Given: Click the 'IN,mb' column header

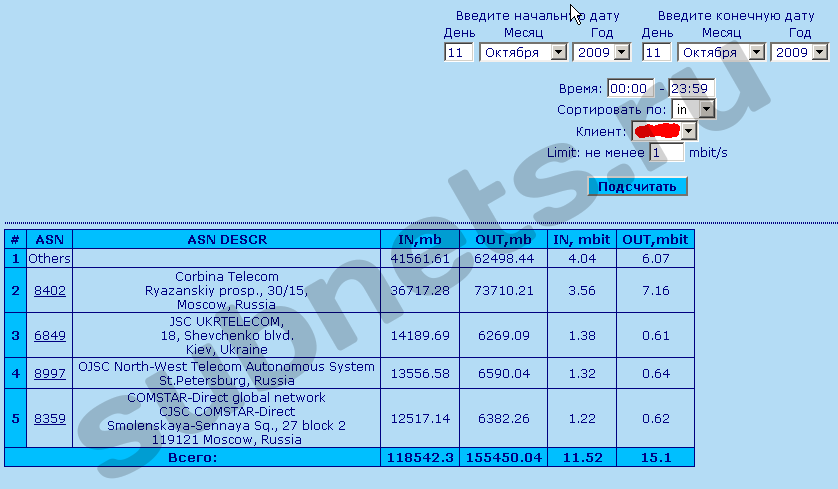Looking at the screenshot, I should click(420, 239).
